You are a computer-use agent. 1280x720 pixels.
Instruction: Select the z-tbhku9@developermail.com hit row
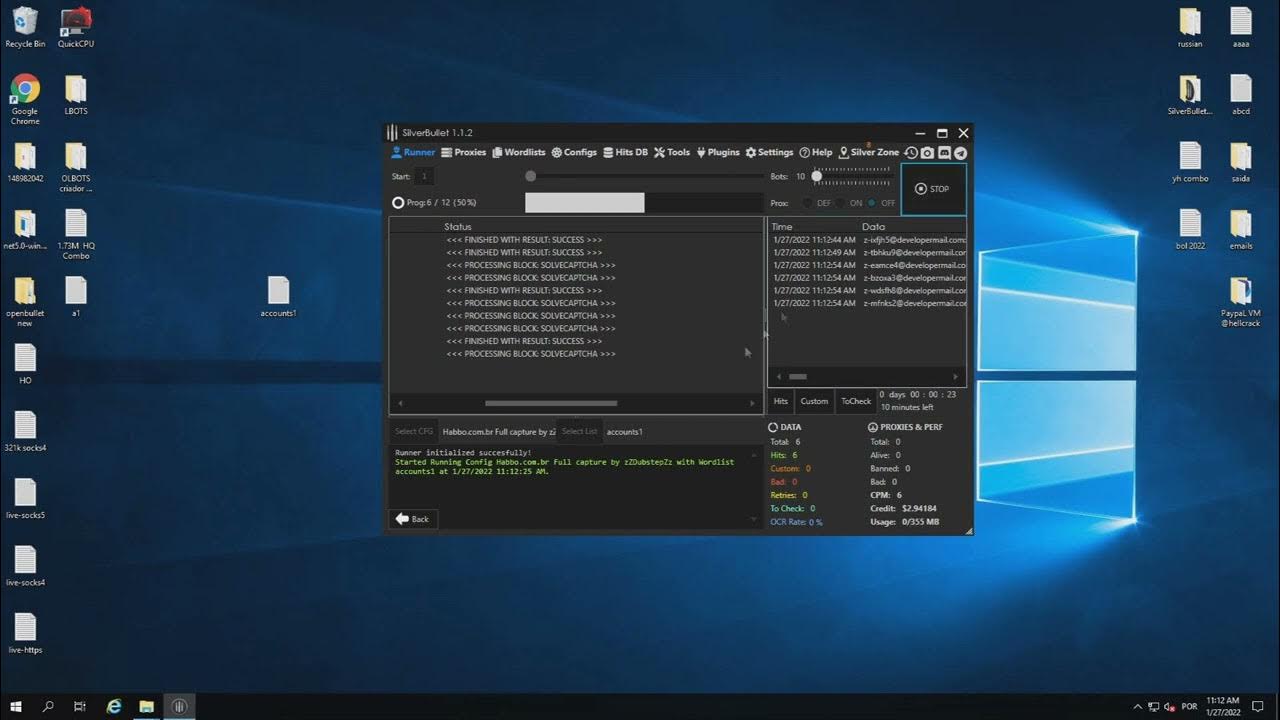point(867,252)
